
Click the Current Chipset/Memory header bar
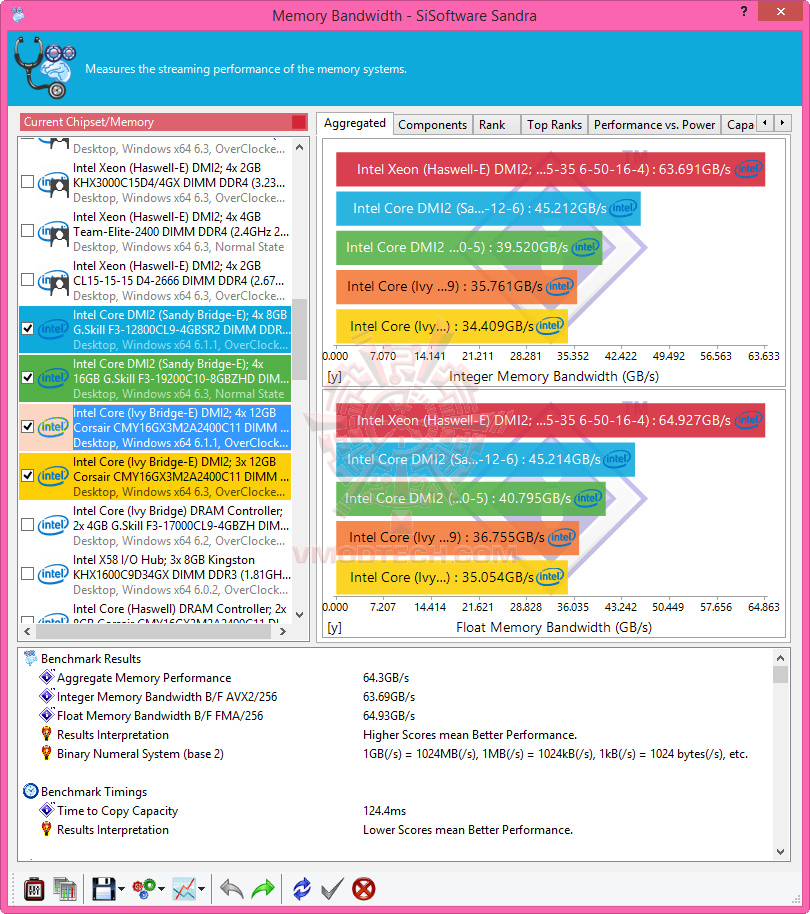(164, 122)
